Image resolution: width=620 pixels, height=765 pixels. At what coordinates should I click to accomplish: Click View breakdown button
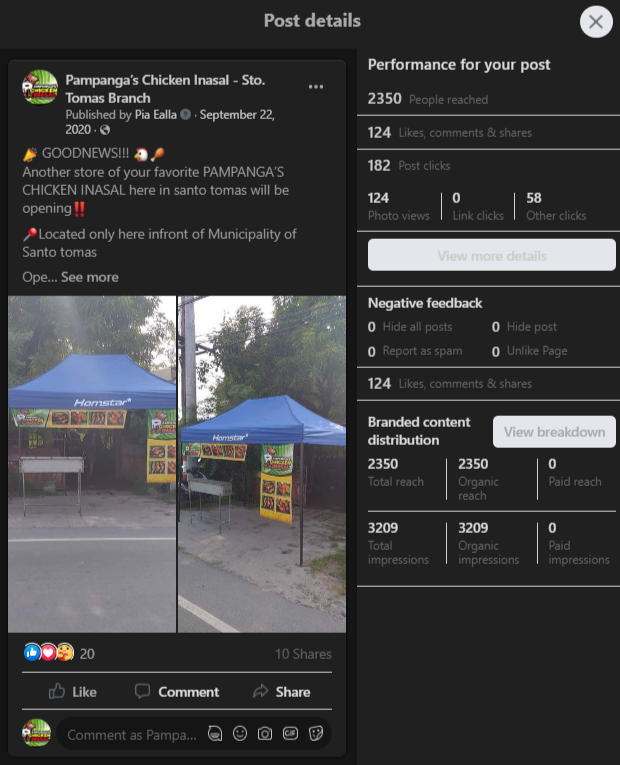[x=554, y=432]
